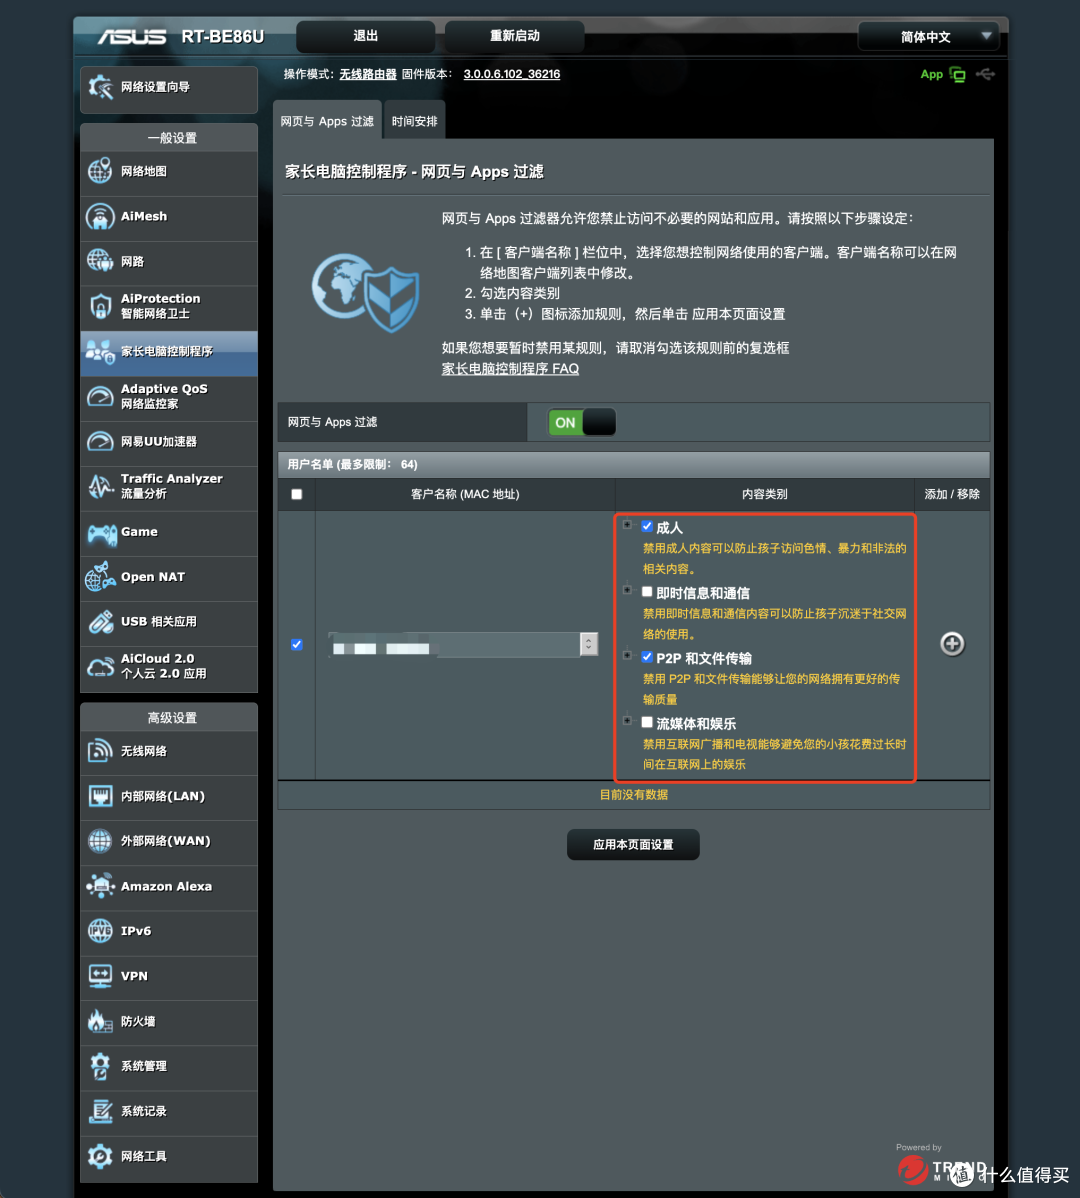Open 系统管理 gear icon
This screenshot has height=1198, width=1080.
coord(100,1067)
